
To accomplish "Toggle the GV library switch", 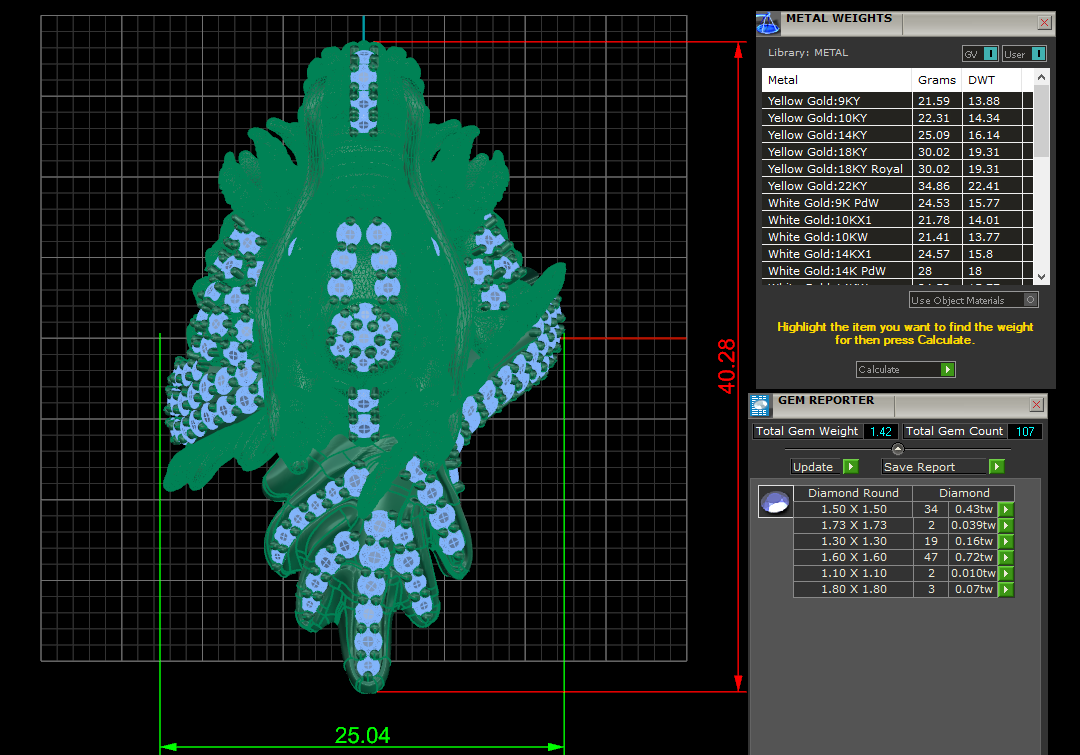I will click(x=990, y=54).
